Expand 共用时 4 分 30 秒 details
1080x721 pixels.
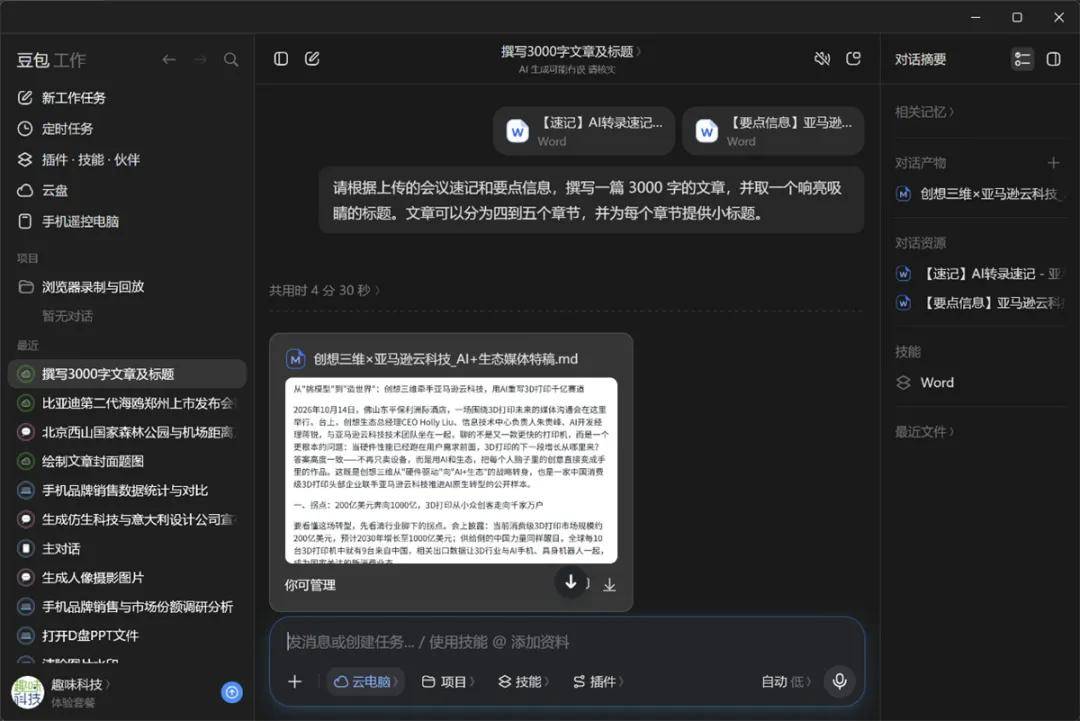tap(324, 291)
